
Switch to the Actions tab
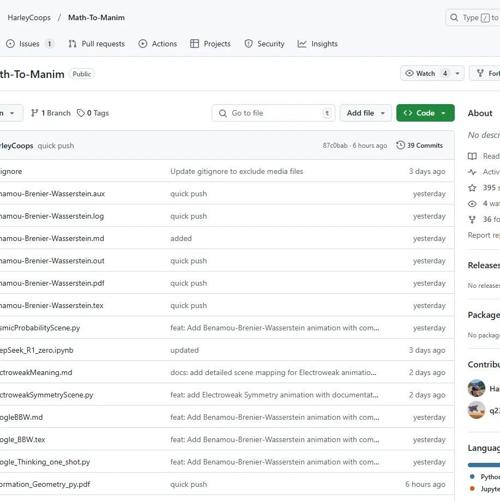[158, 44]
